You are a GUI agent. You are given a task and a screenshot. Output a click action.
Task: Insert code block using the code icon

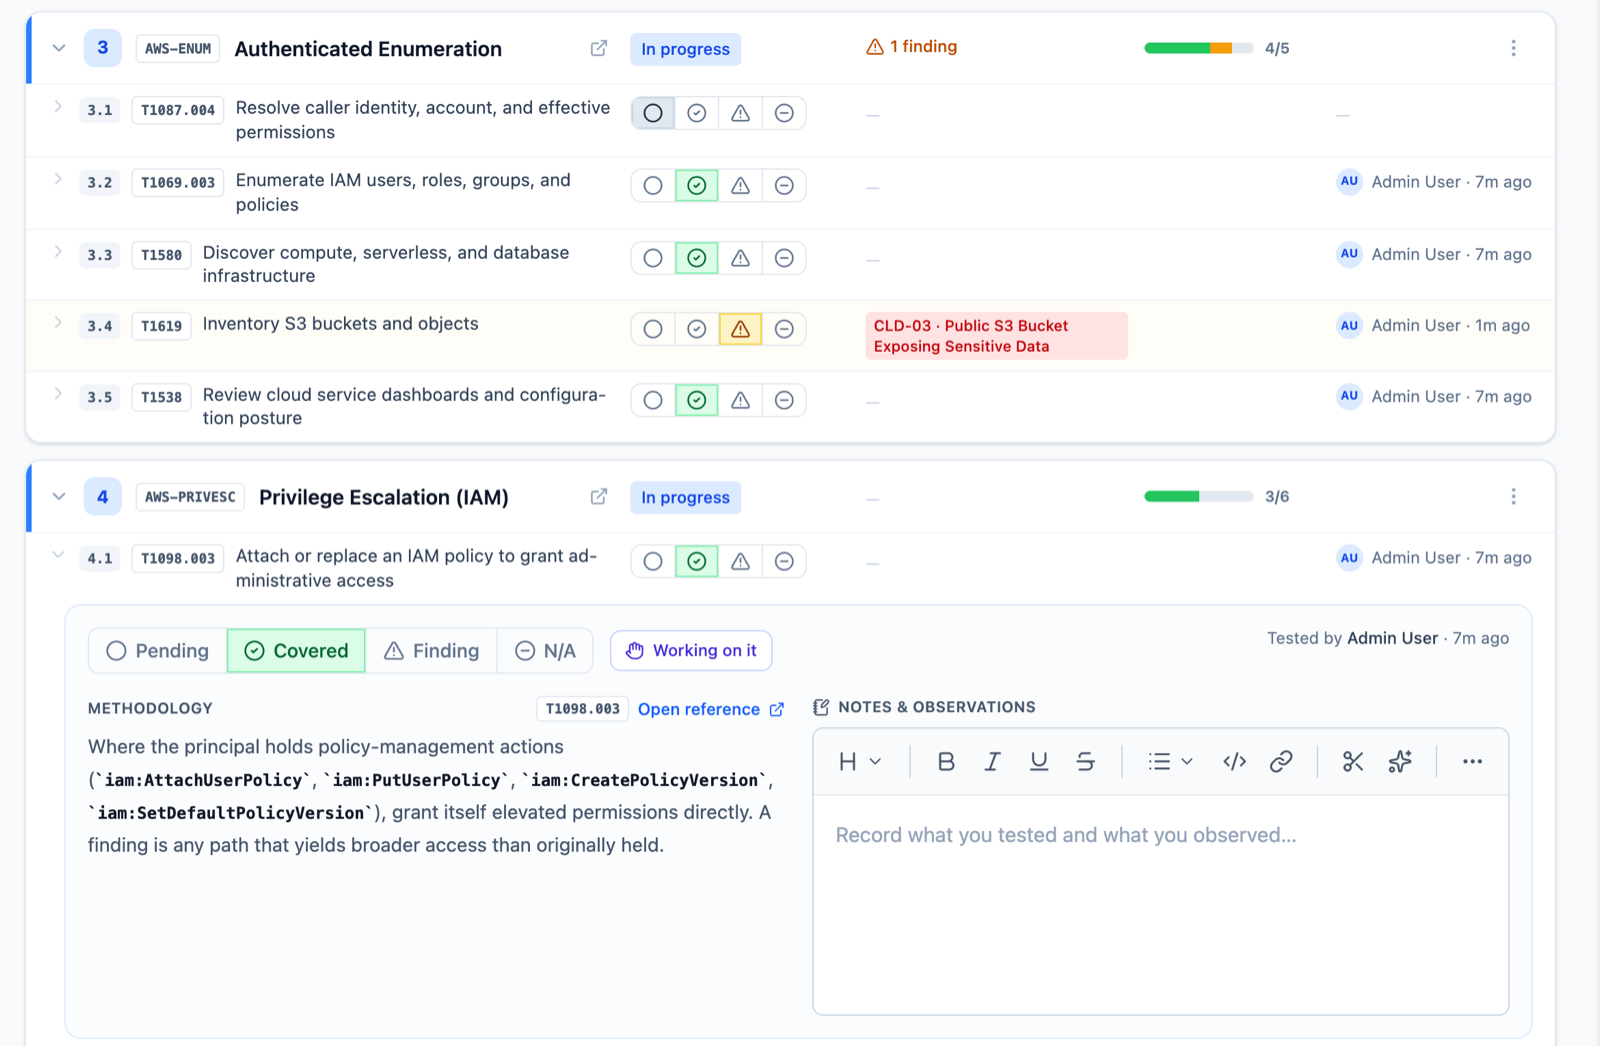click(x=1234, y=762)
